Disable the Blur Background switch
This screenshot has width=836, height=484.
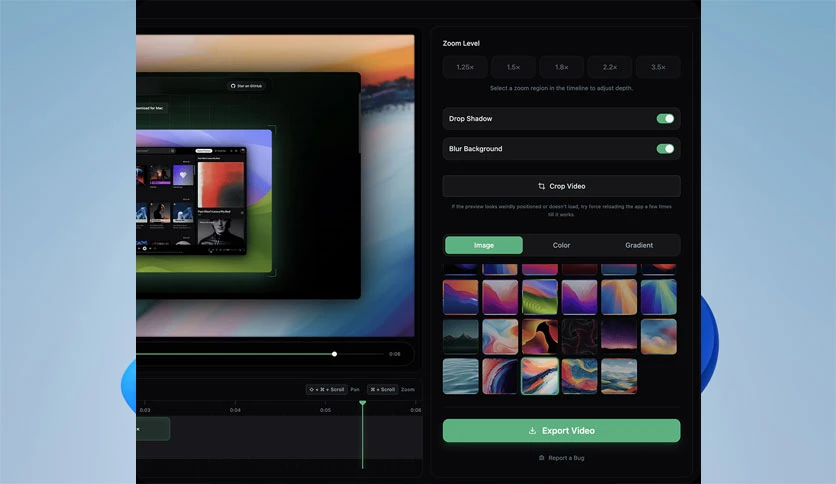point(665,149)
